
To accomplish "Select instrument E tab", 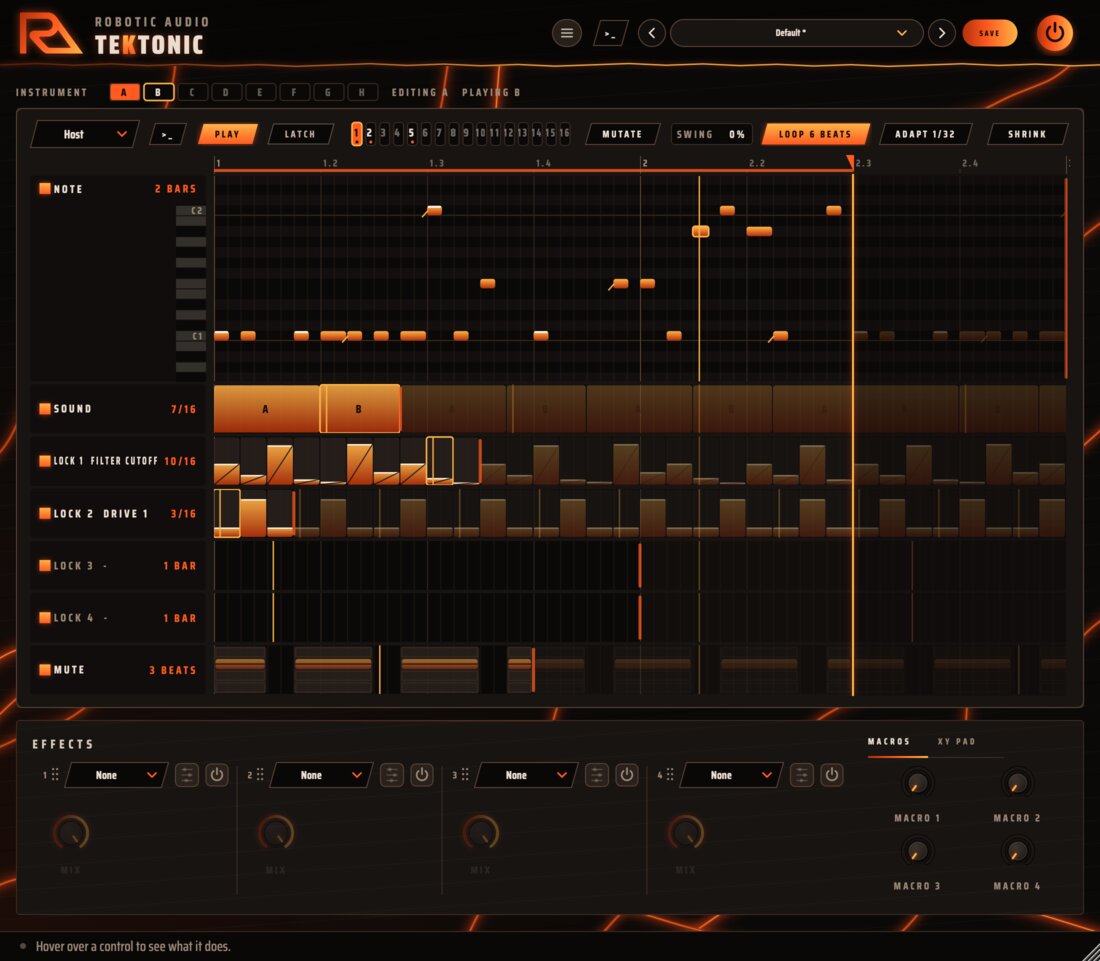I will [260, 92].
